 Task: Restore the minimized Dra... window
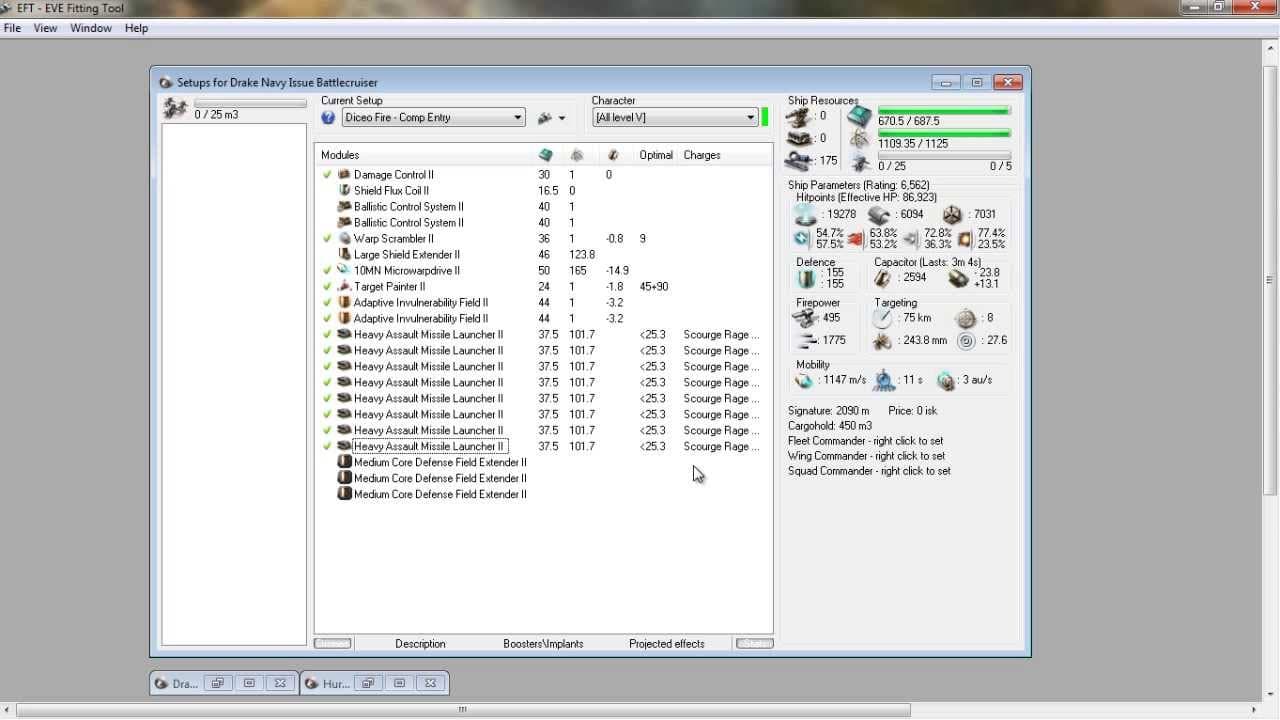click(217, 683)
